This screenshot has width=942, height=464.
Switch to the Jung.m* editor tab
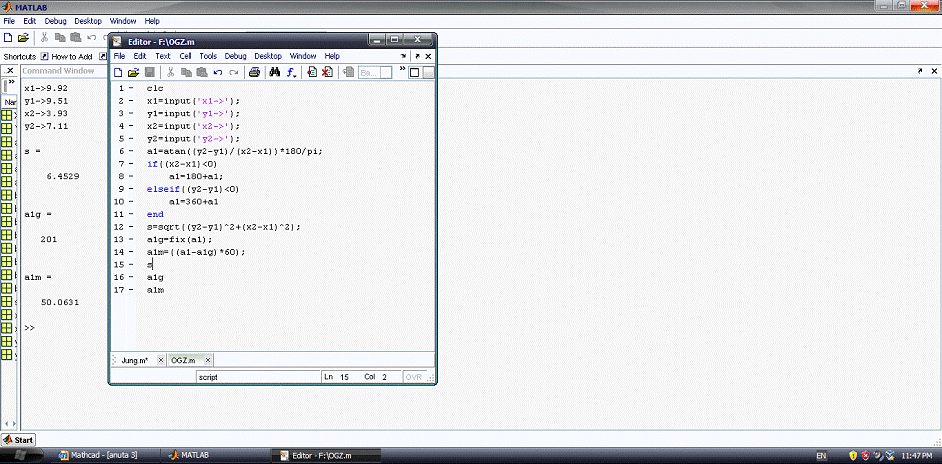[x=134, y=360]
